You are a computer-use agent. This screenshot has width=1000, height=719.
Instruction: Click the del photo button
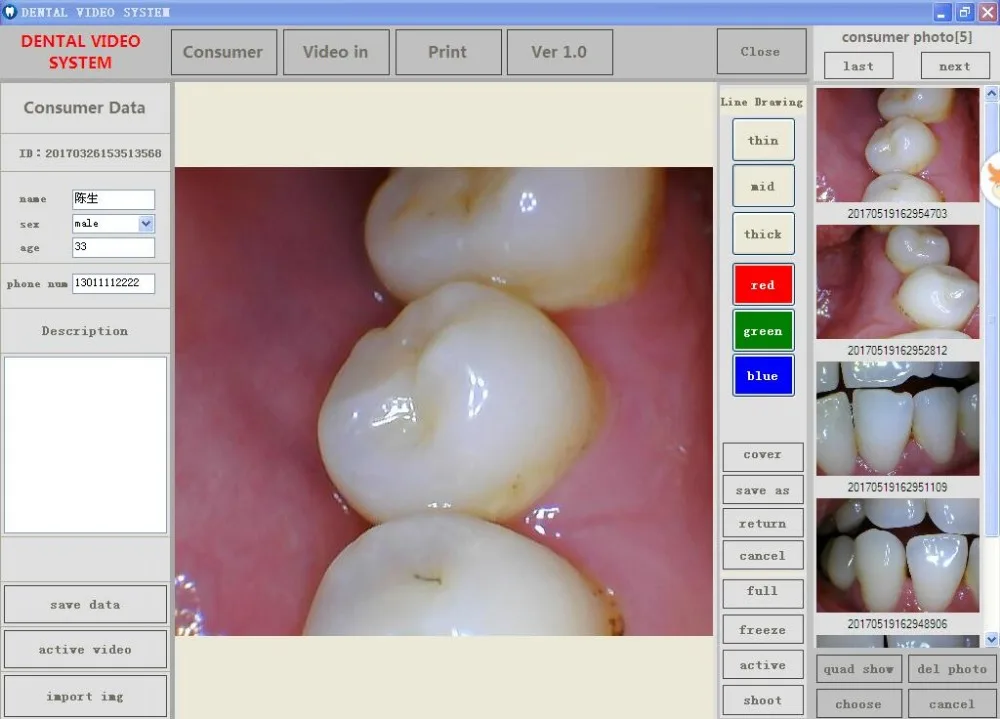[952, 669]
